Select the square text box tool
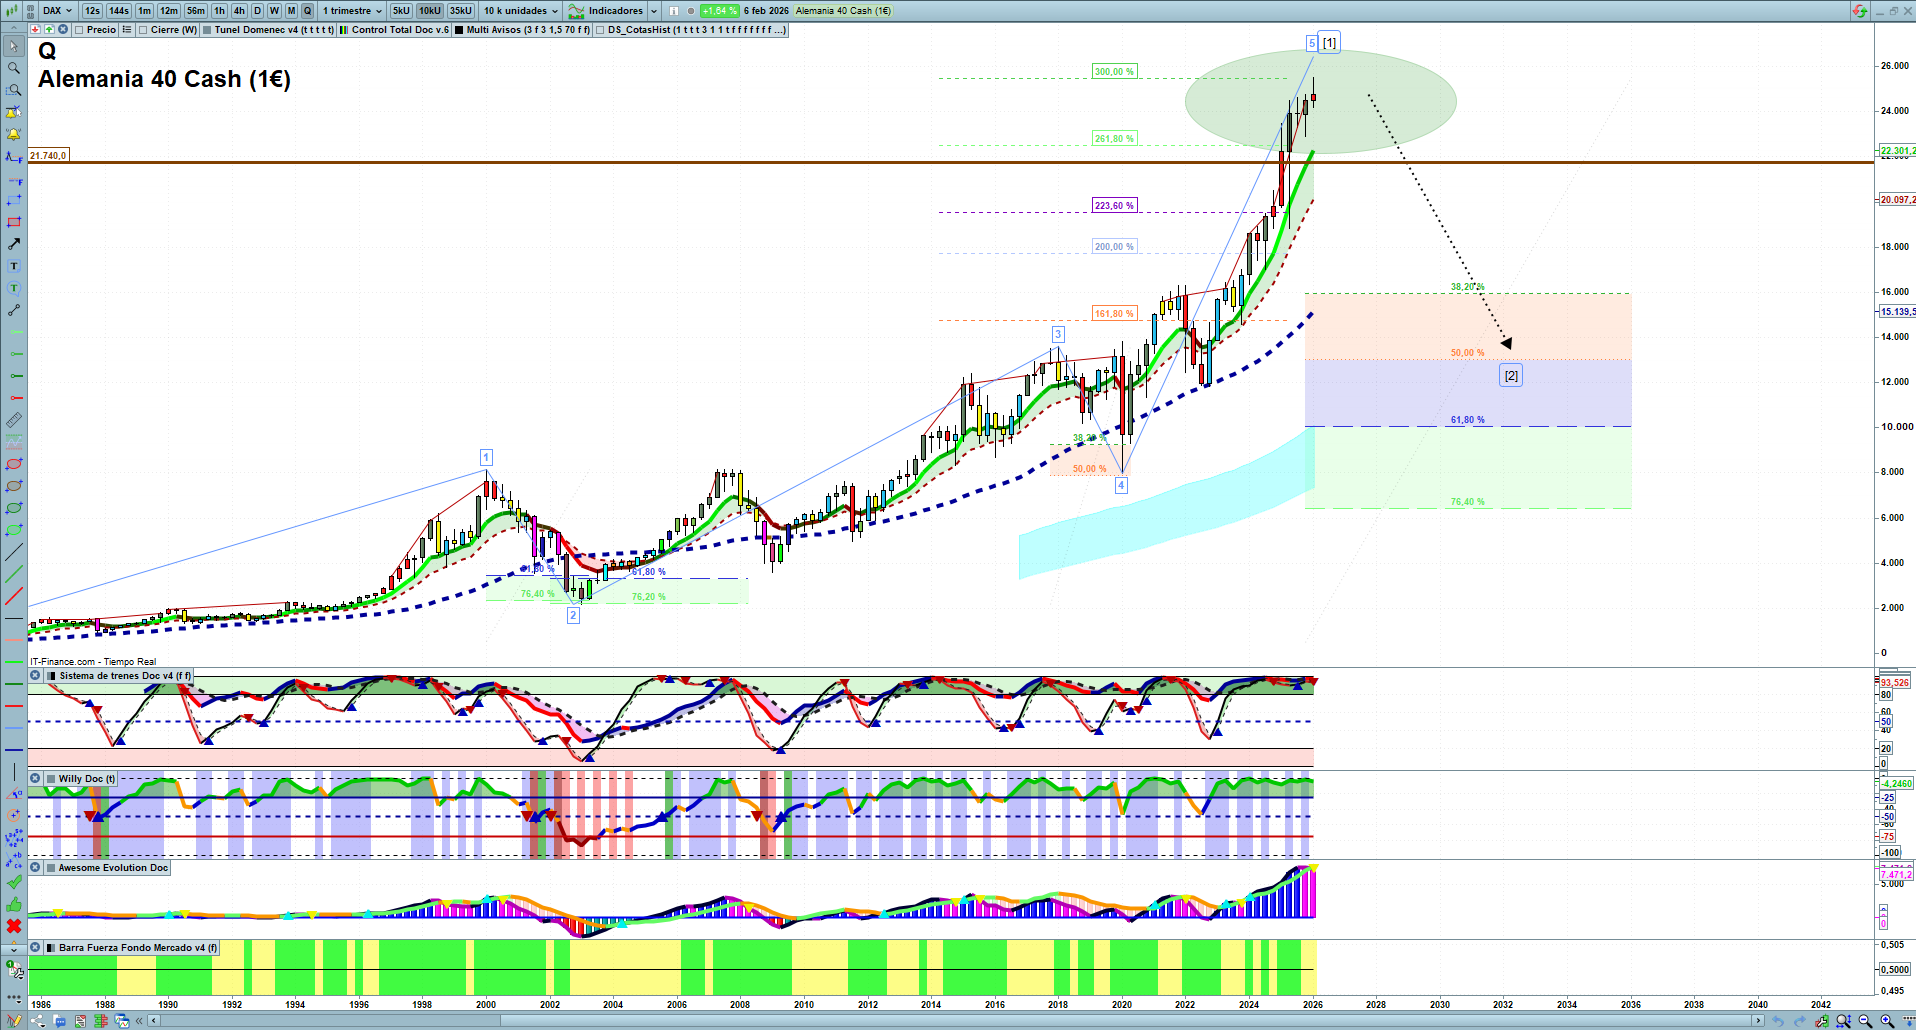The width and height of the screenshot is (1916, 1030). click(x=14, y=266)
